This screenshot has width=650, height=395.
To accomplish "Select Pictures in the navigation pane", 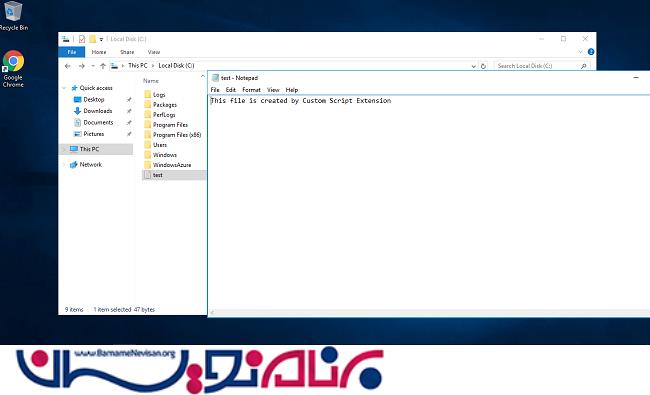I will tap(94, 134).
